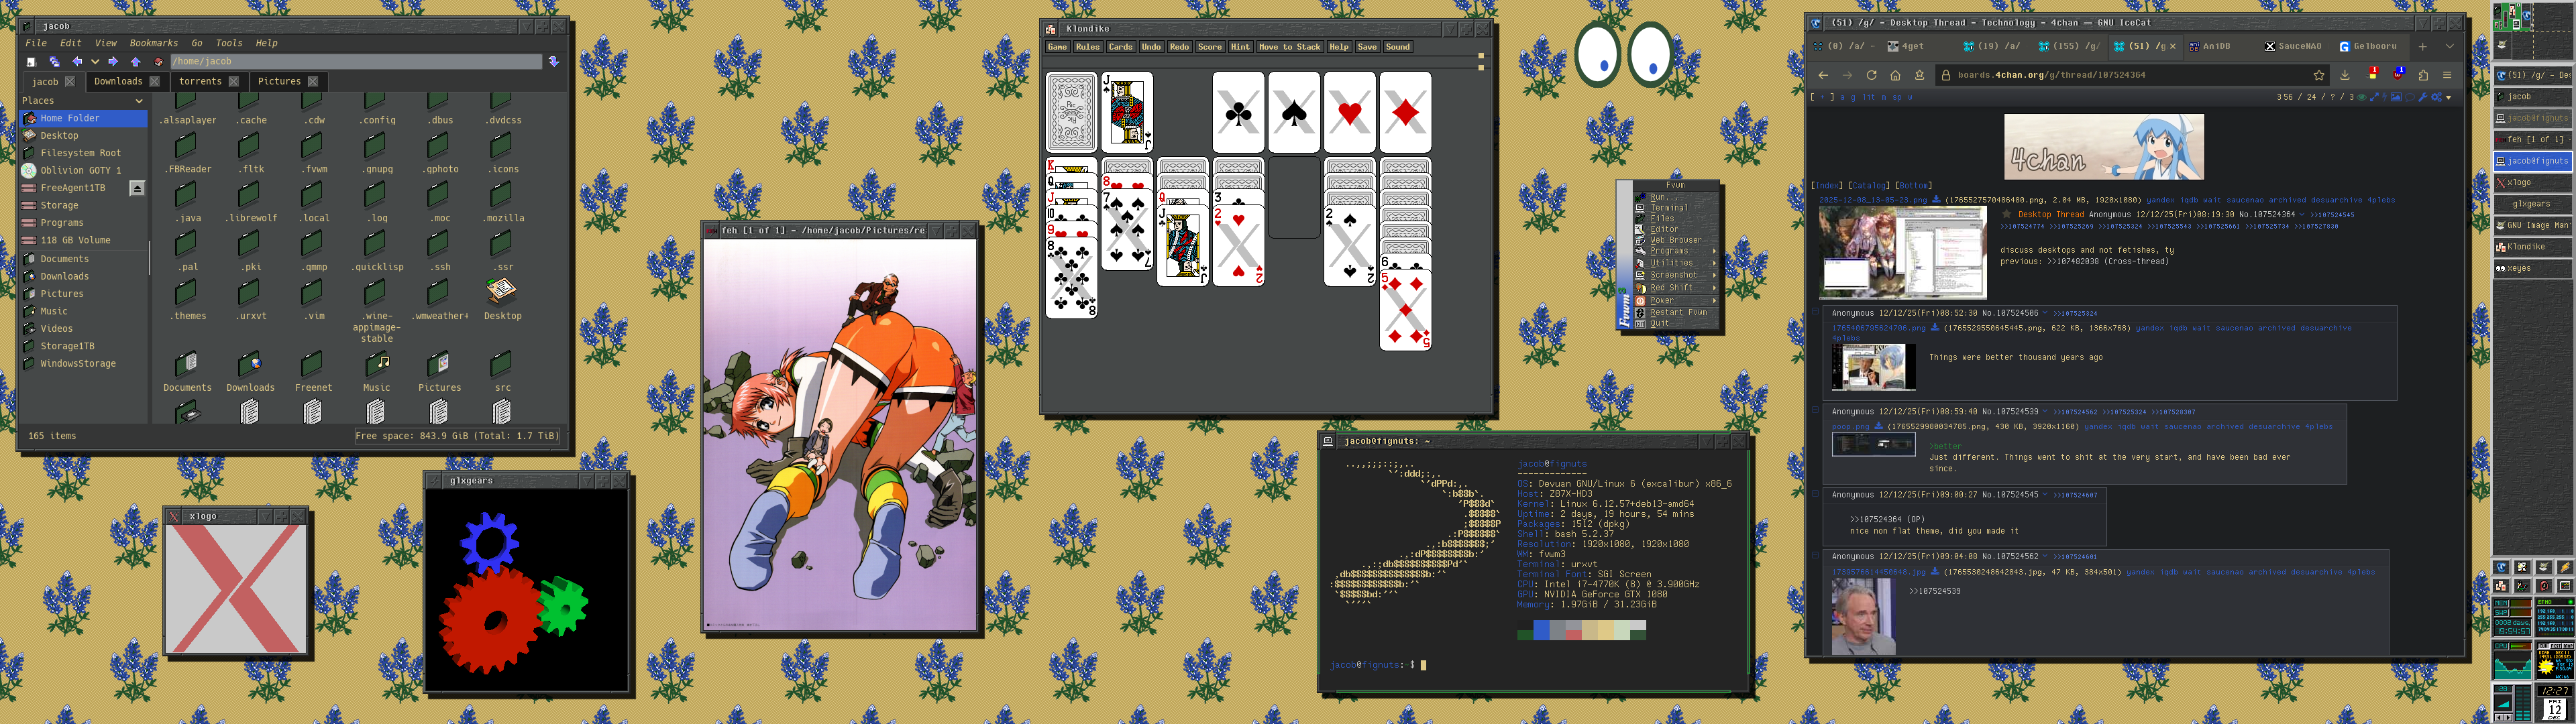Click the new window icon in file manager toolbar
The width and height of the screenshot is (2576, 724).
pyautogui.click(x=55, y=62)
